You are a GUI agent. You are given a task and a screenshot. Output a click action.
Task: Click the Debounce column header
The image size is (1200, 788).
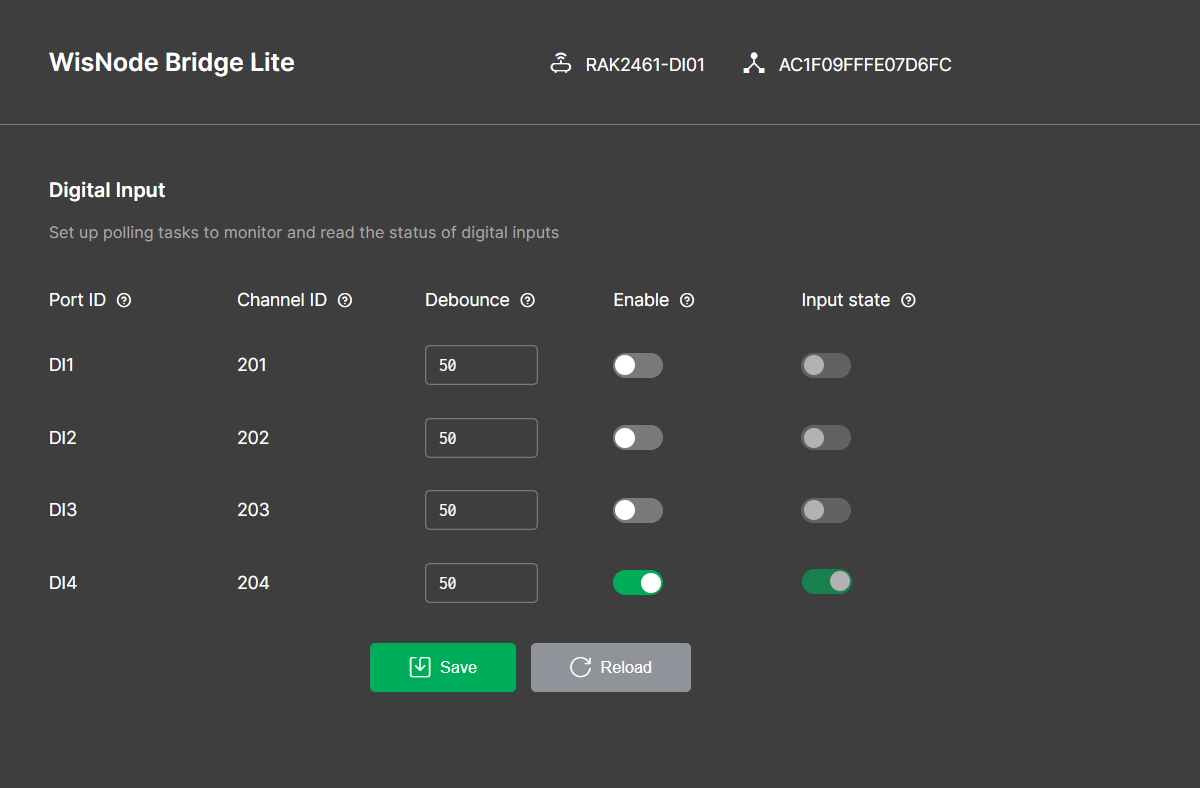pos(467,300)
